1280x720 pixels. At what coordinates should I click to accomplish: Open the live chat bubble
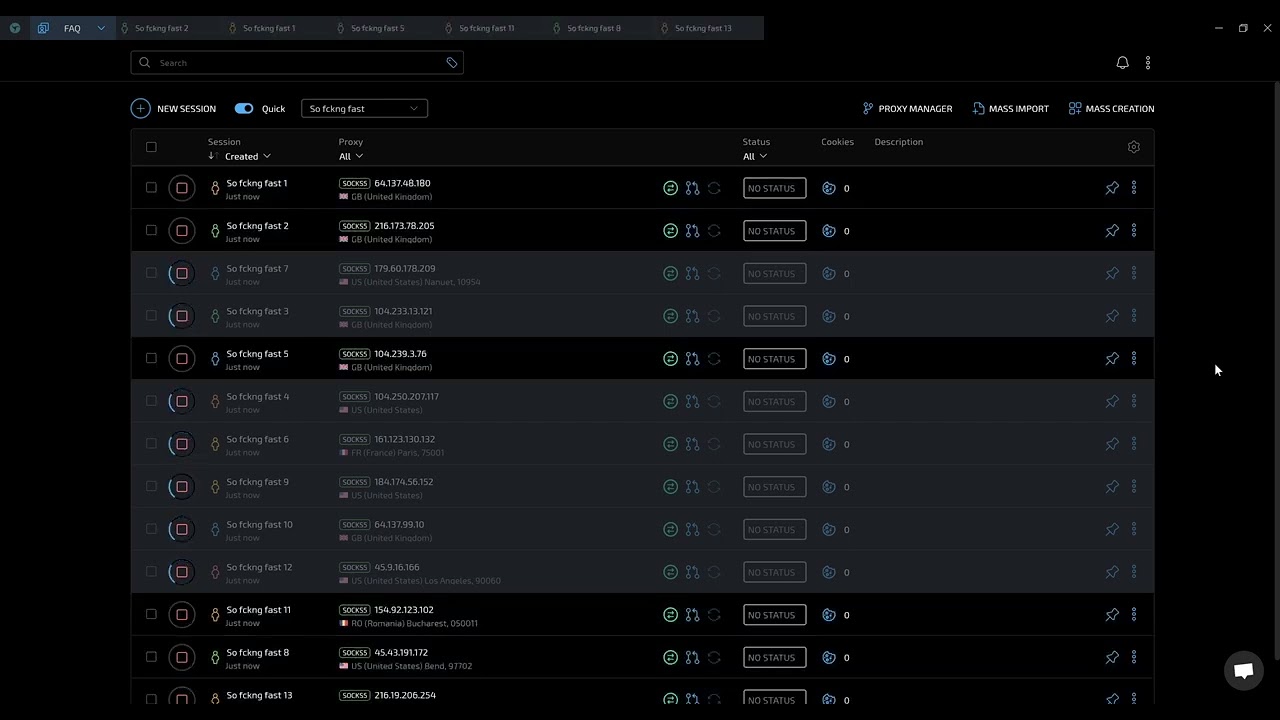pos(1244,671)
